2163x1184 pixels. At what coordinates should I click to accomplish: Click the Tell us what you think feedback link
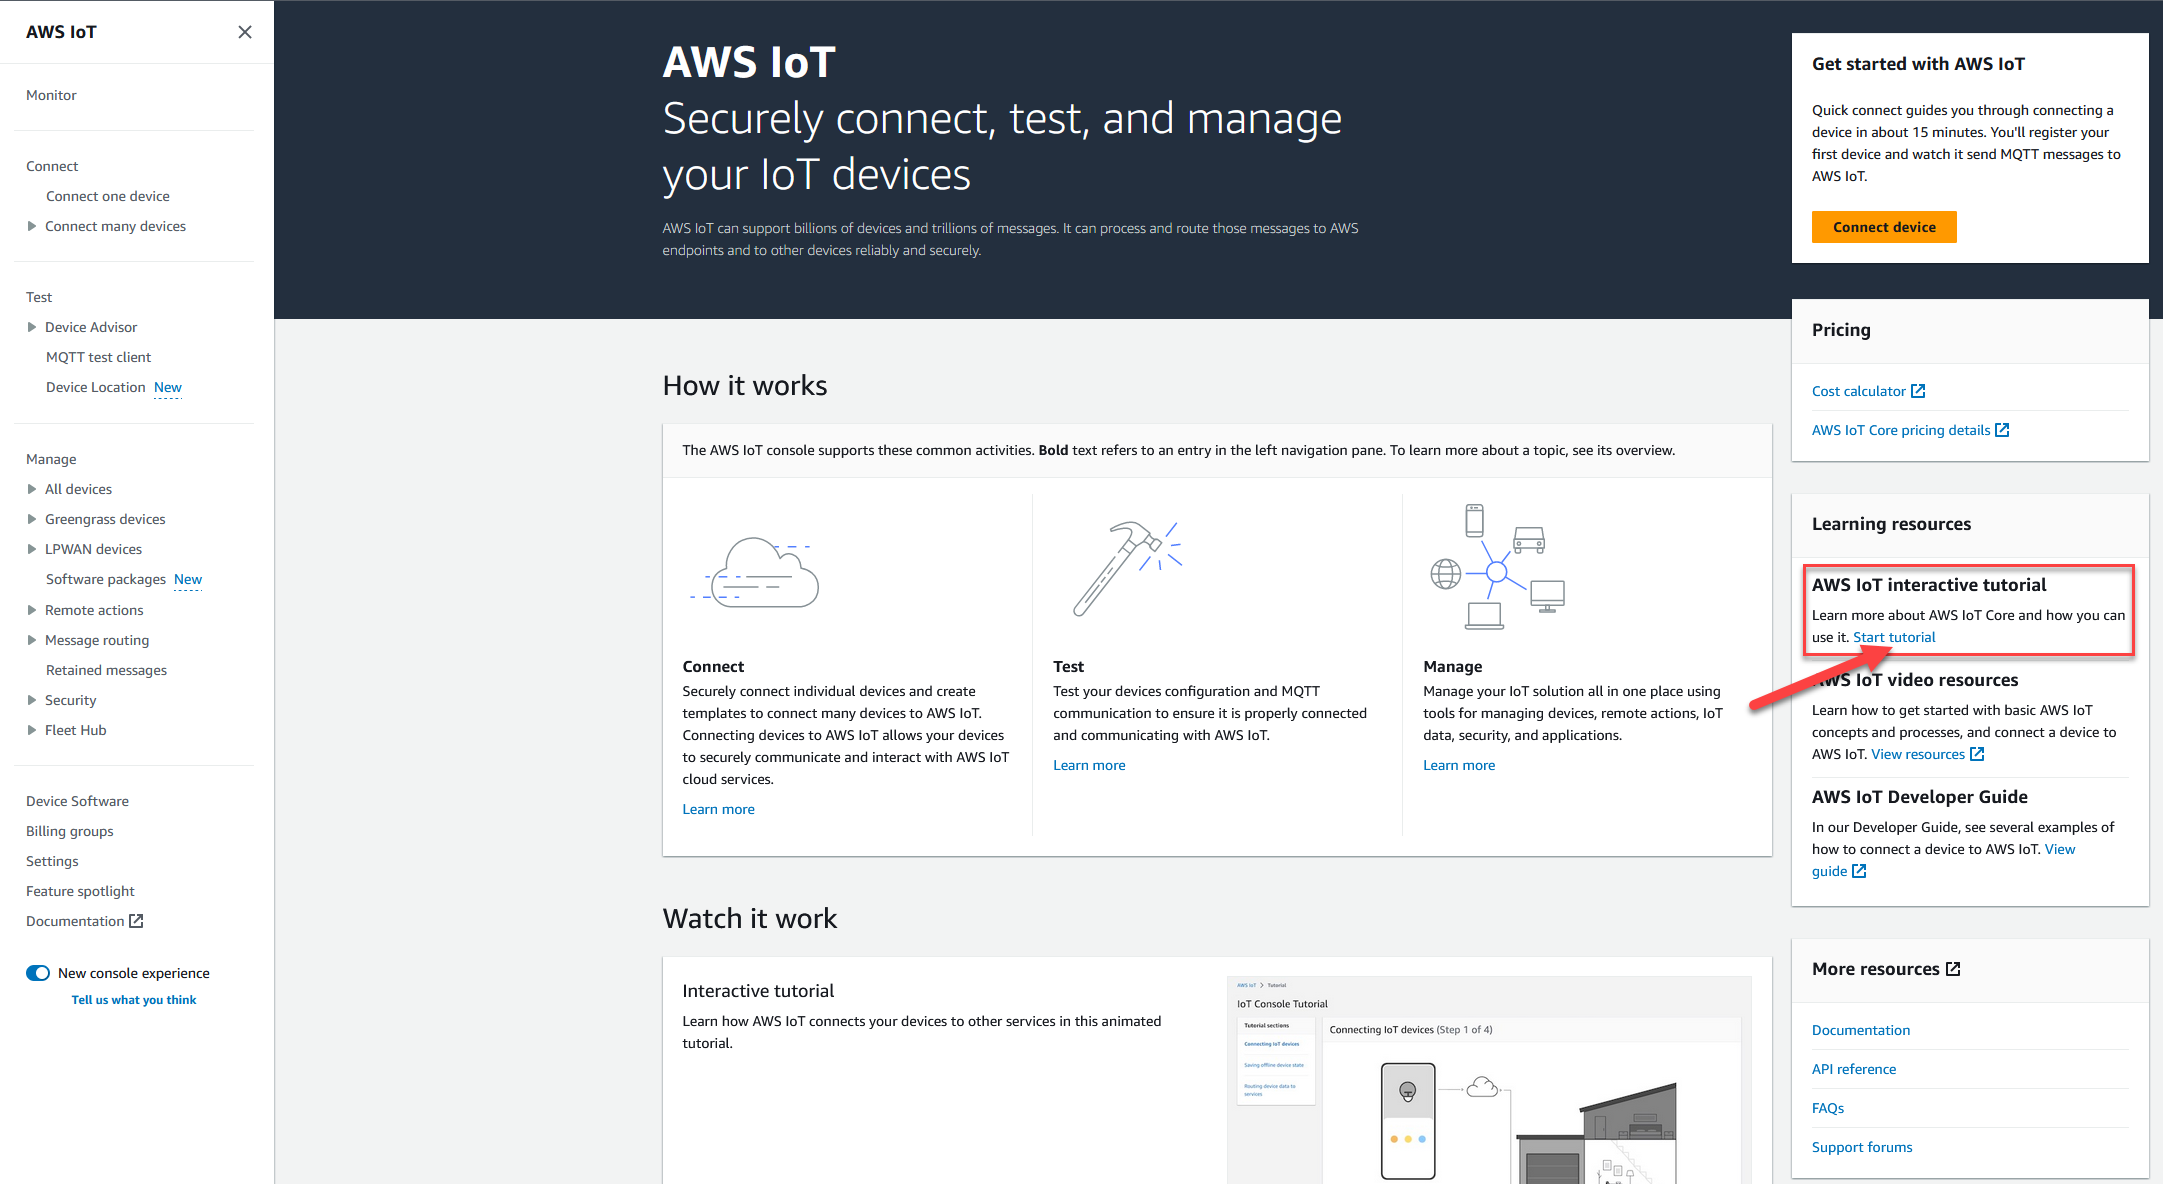tap(133, 999)
